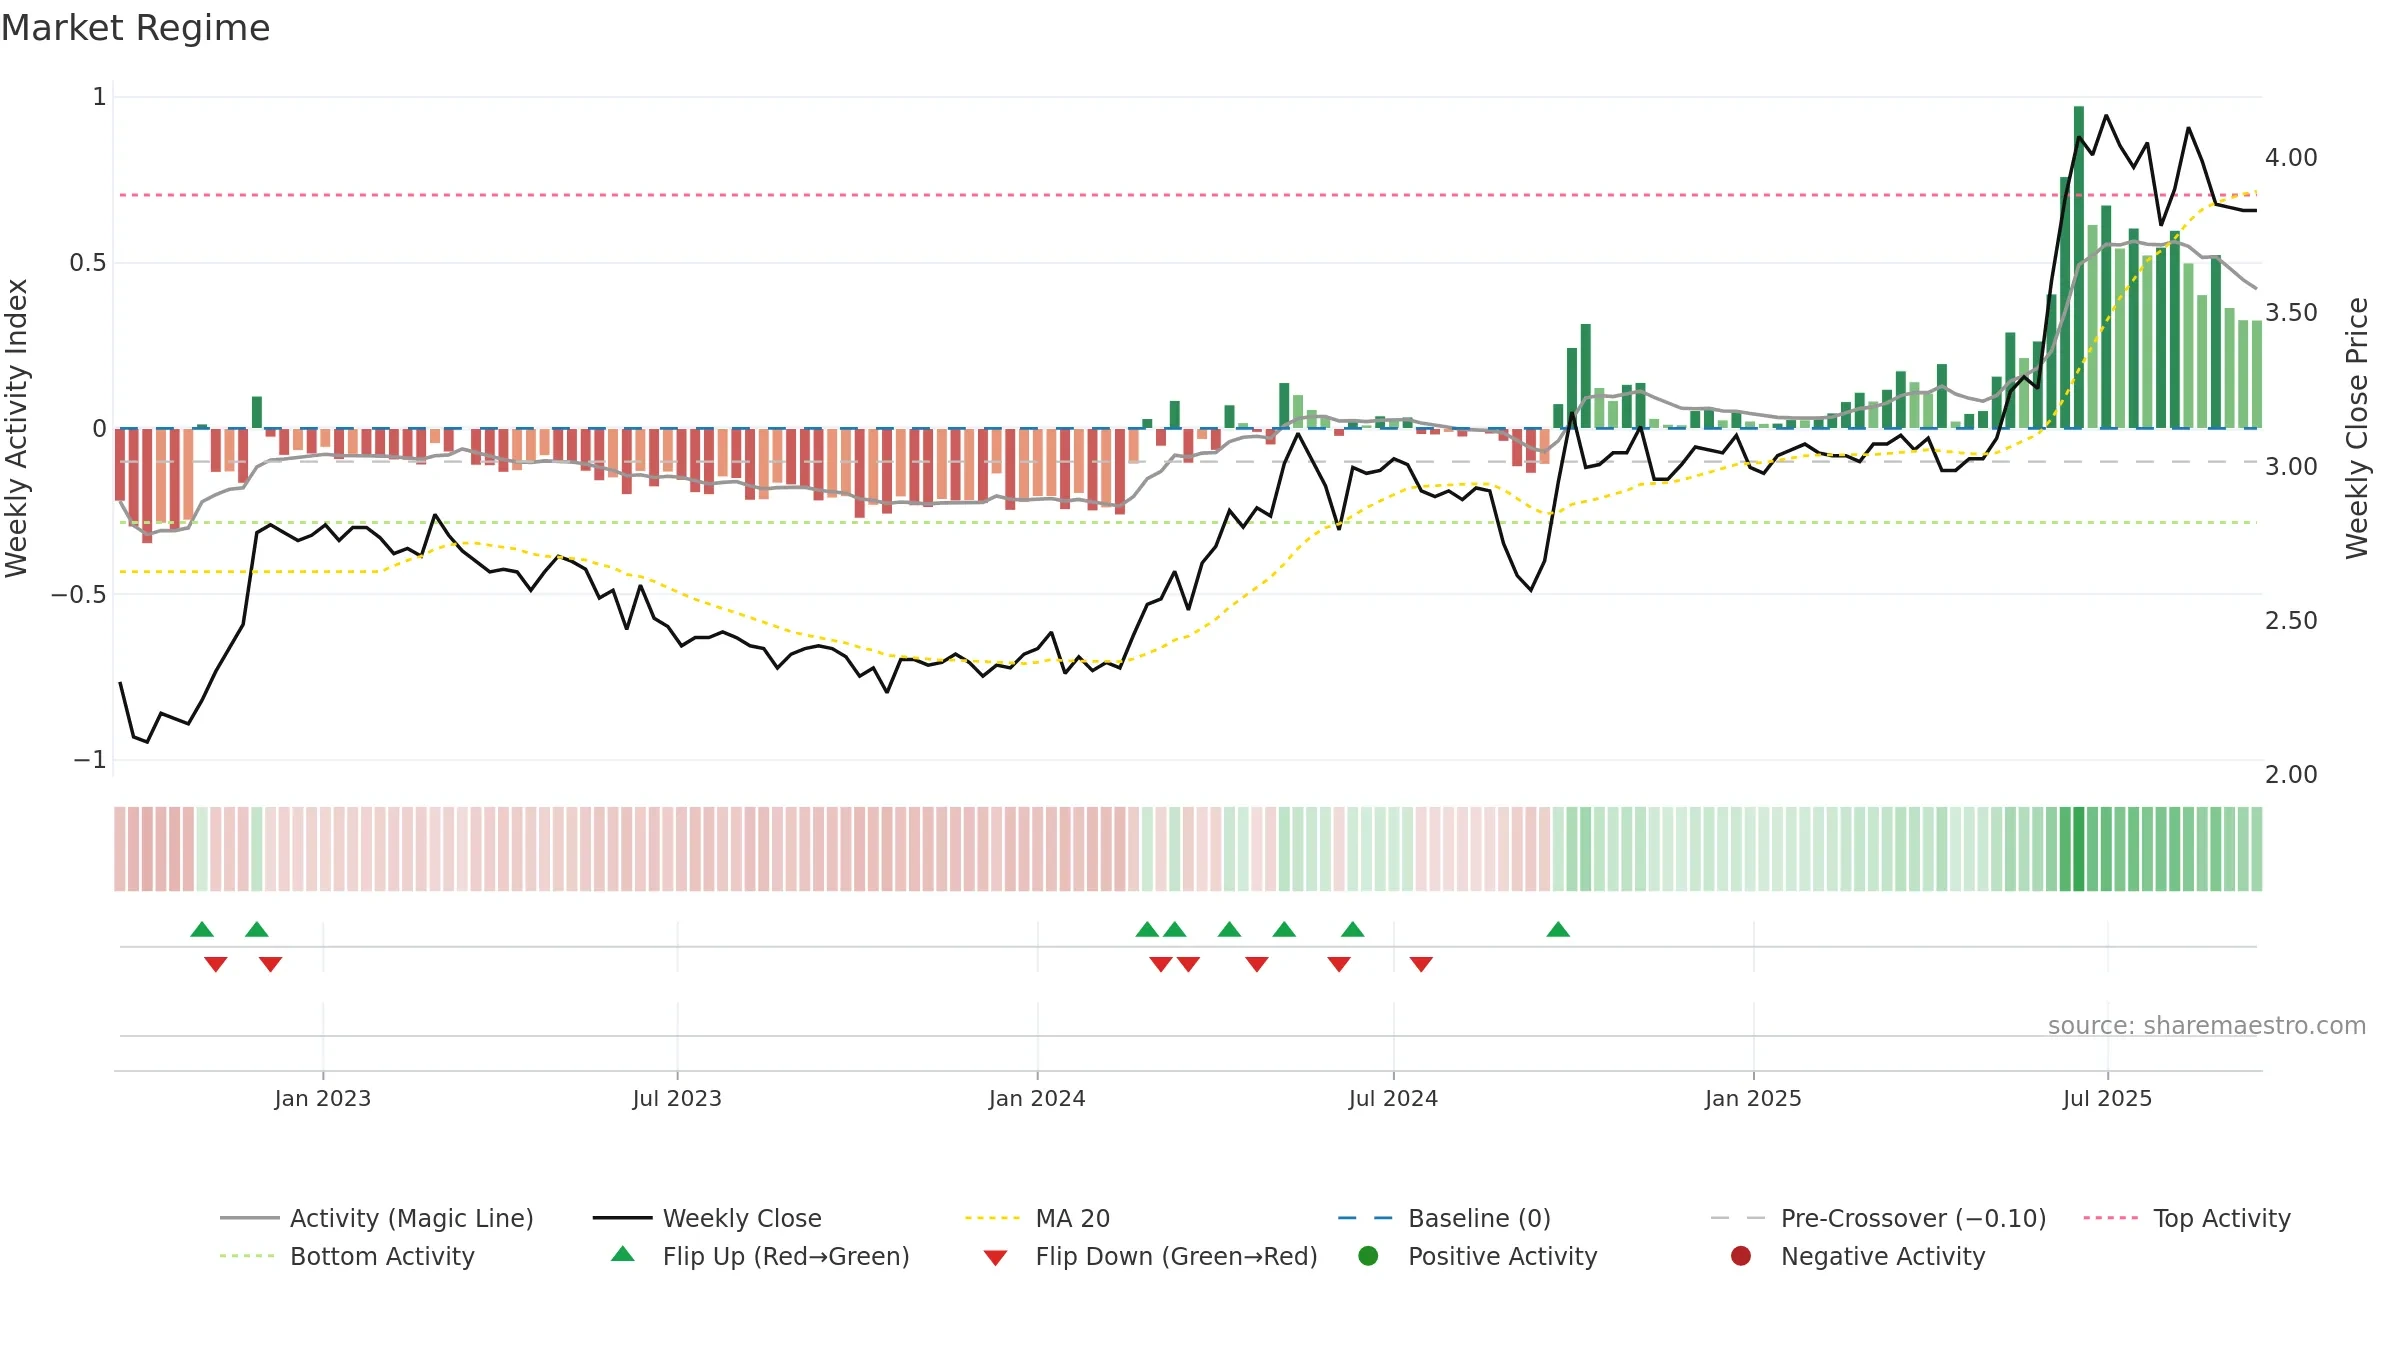Click the Activity (Magic Line) legend entry
Screen dimensions: 2400x1350
pos(377,1218)
